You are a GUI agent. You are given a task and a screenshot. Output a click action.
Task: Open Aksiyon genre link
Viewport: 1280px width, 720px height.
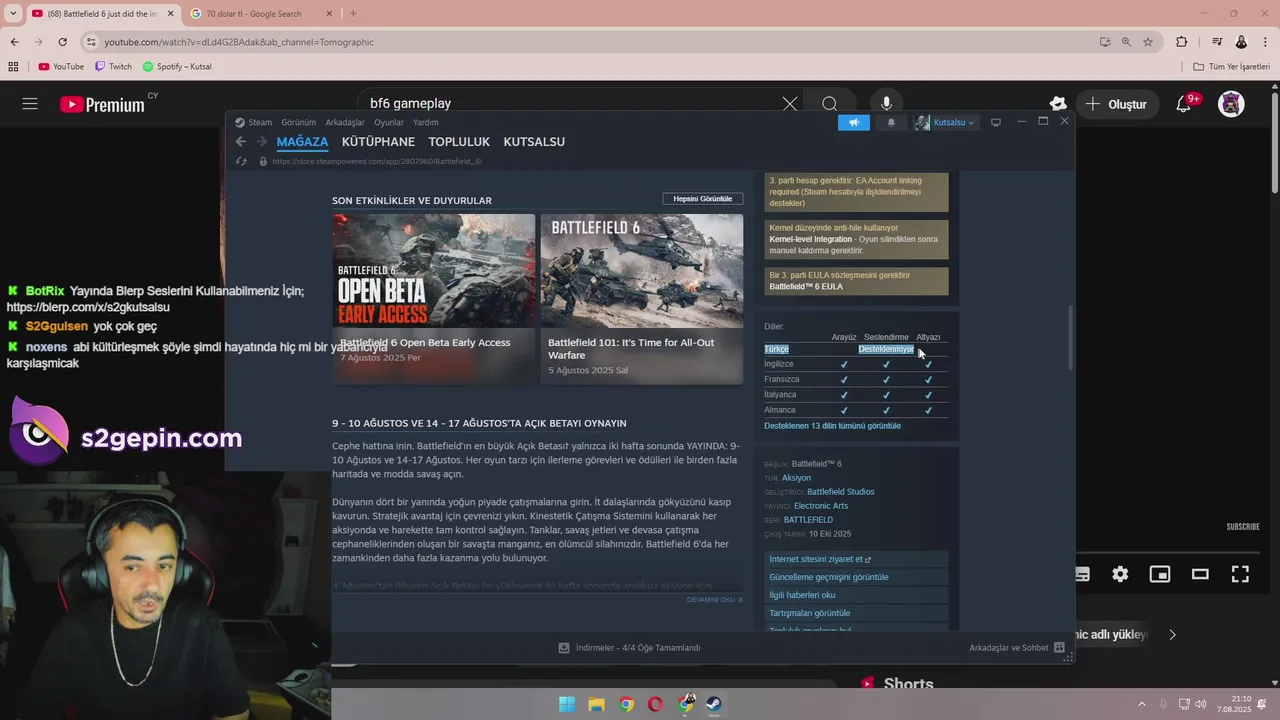(796, 478)
